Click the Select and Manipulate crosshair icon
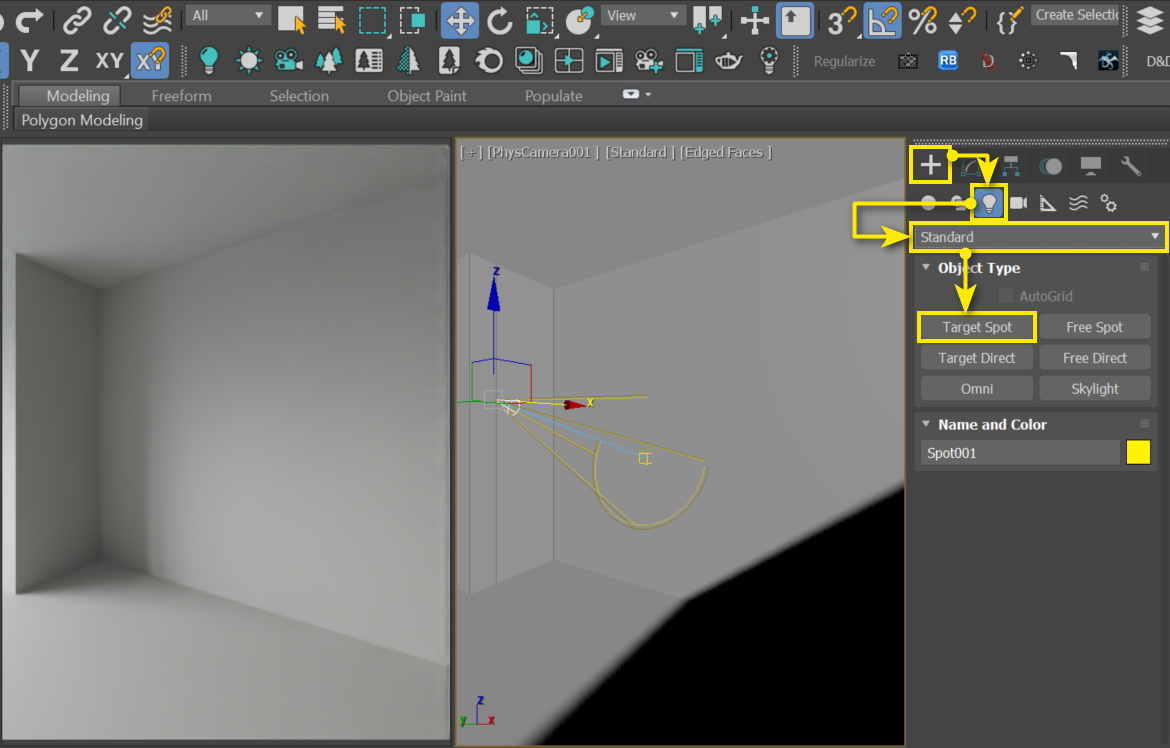 tap(754, 20)
